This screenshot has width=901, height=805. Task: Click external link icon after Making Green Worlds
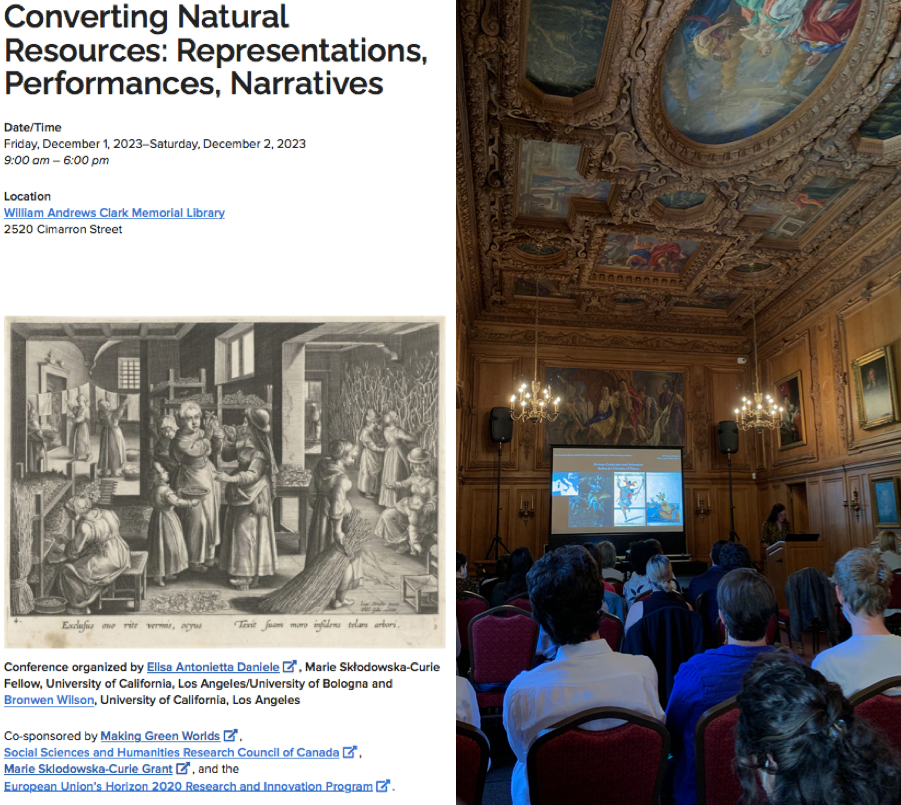pos(230,736)
